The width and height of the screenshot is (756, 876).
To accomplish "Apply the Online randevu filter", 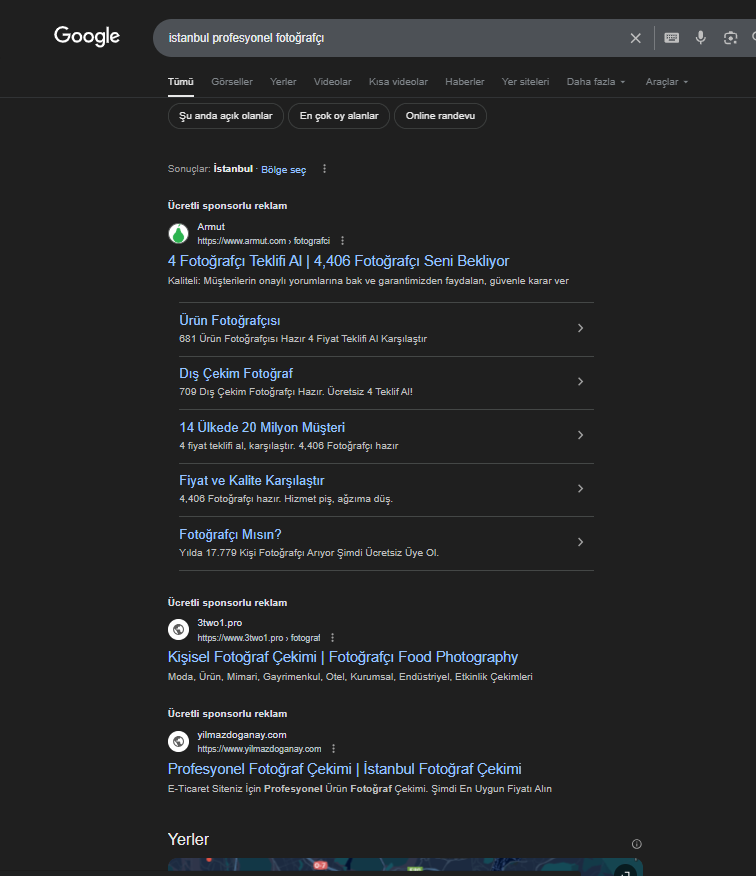I will (x=440, y=116).
